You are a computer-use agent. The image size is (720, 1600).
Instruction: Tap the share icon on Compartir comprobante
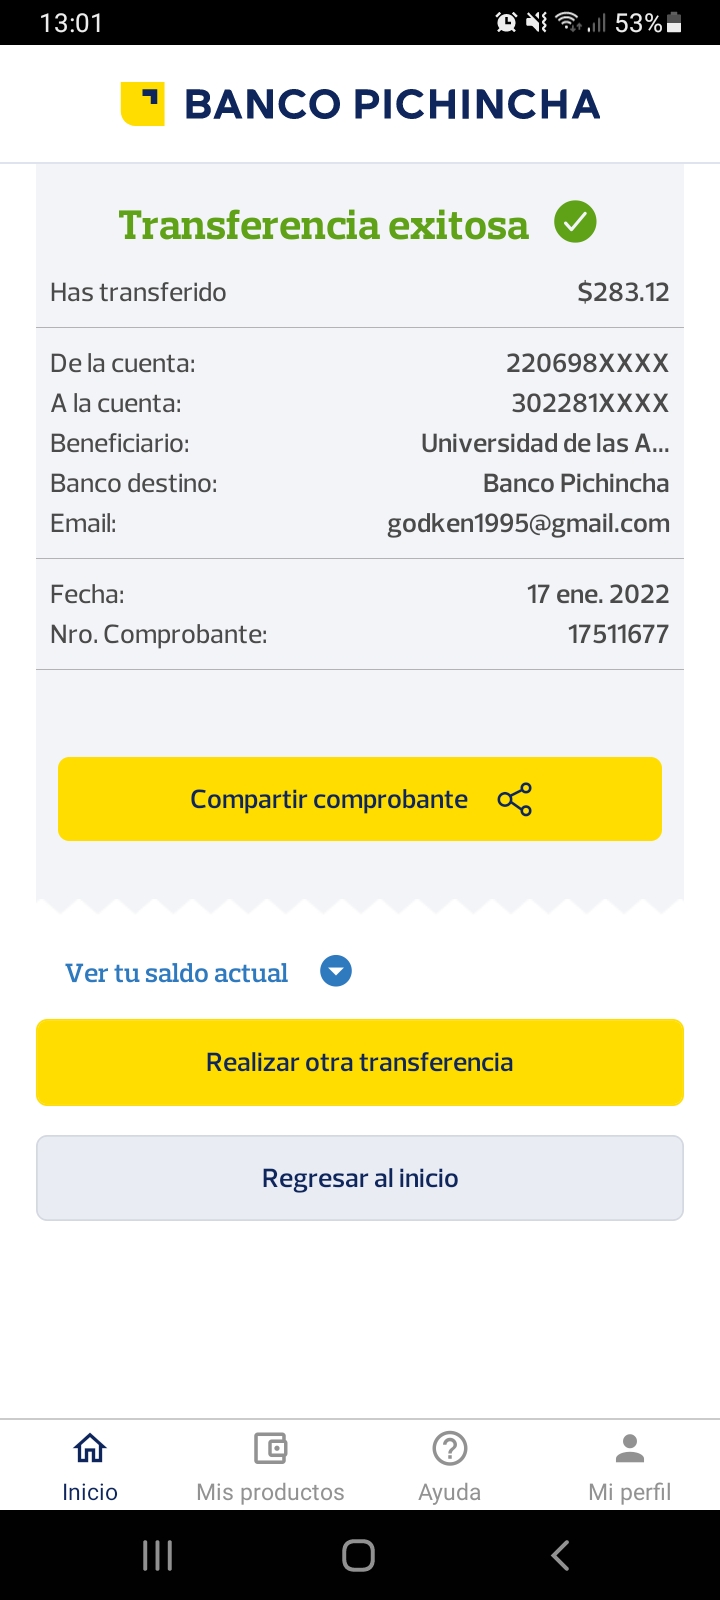click(515, 799)
